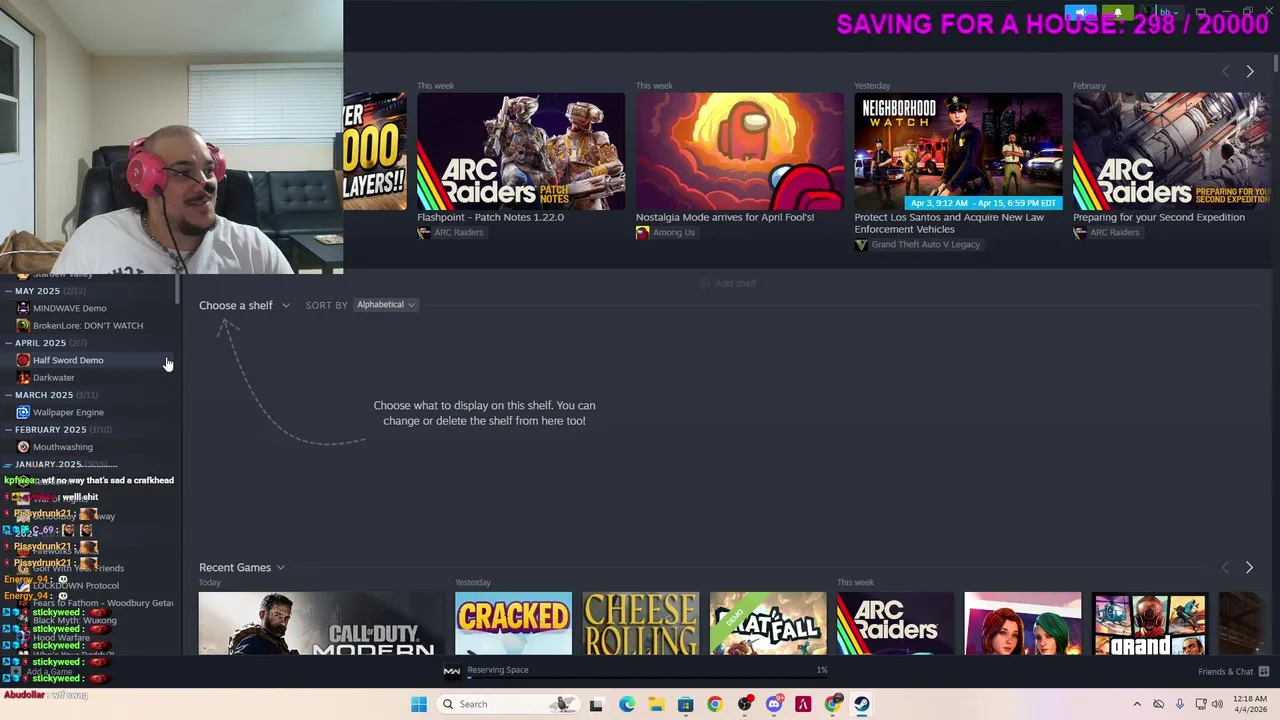The width and height of the screenshot is (1280, 720).
Task: Open the Alphabetical sort dropdown
Action: click(386, 305)
